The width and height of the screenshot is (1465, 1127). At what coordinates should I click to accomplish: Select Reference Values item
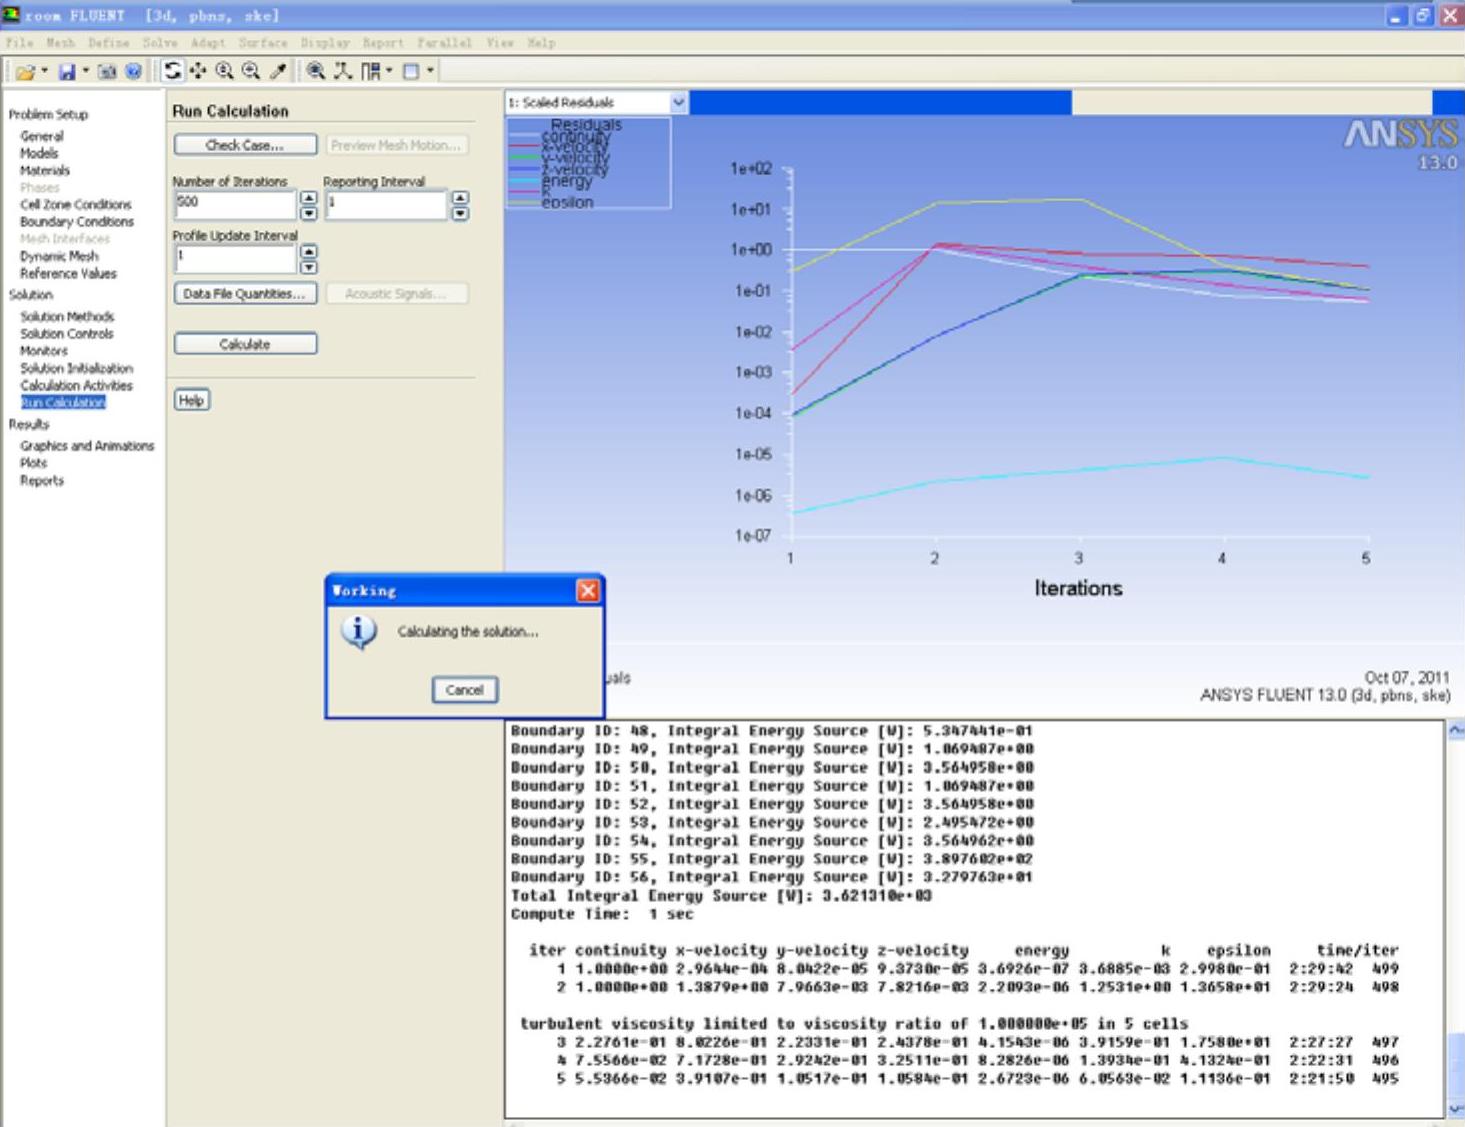(x=68, y=273)
